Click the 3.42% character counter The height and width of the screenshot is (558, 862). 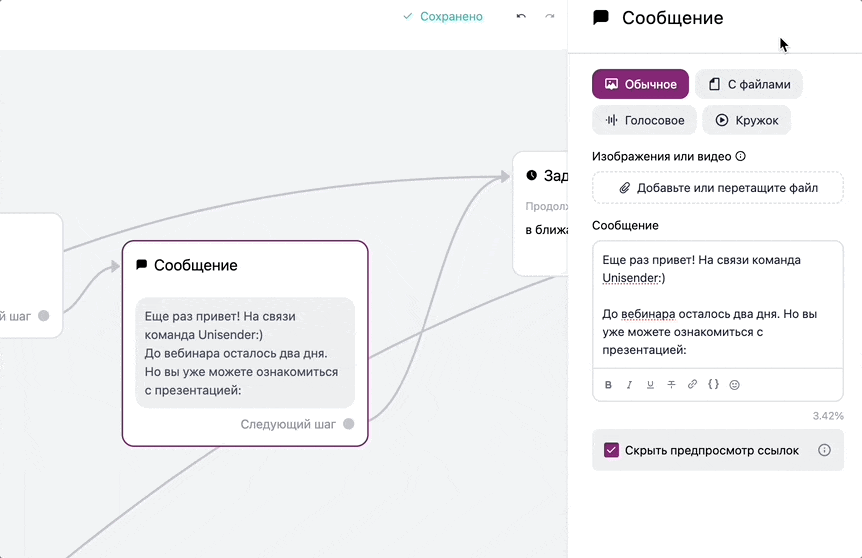(x=828, y=416)
